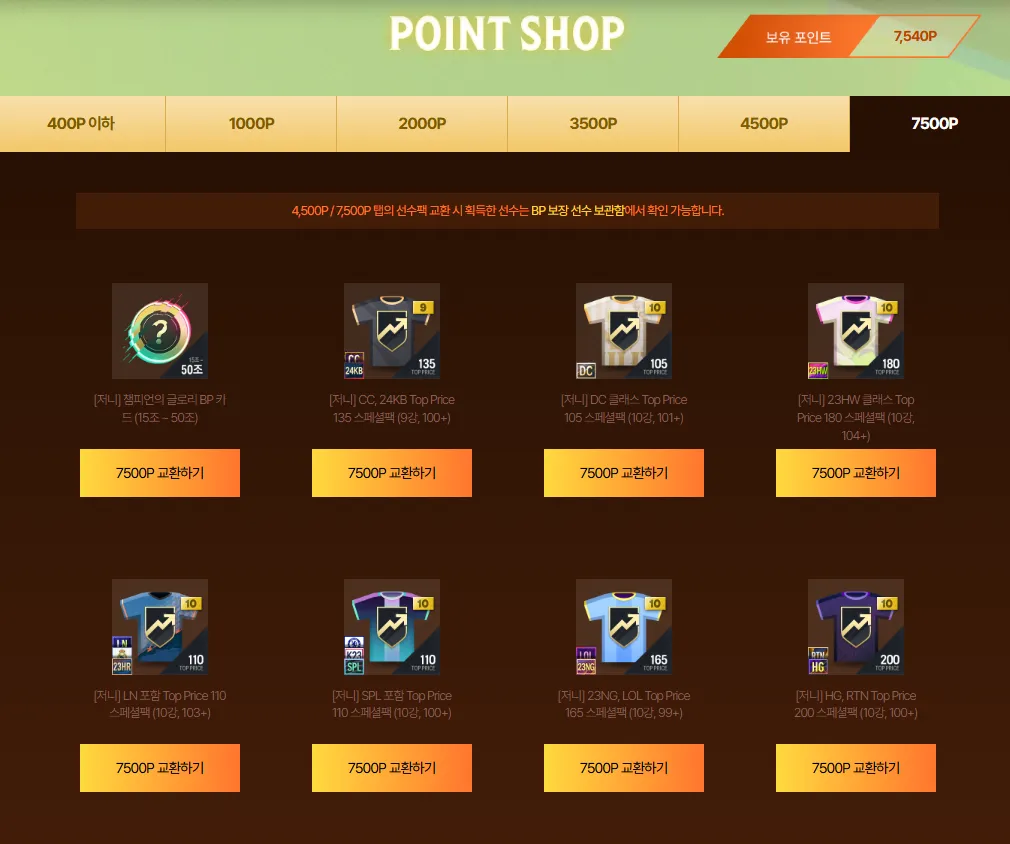
Task: Click the LN Top Price 110 jersey icon
Action: (x=160, y=627)
